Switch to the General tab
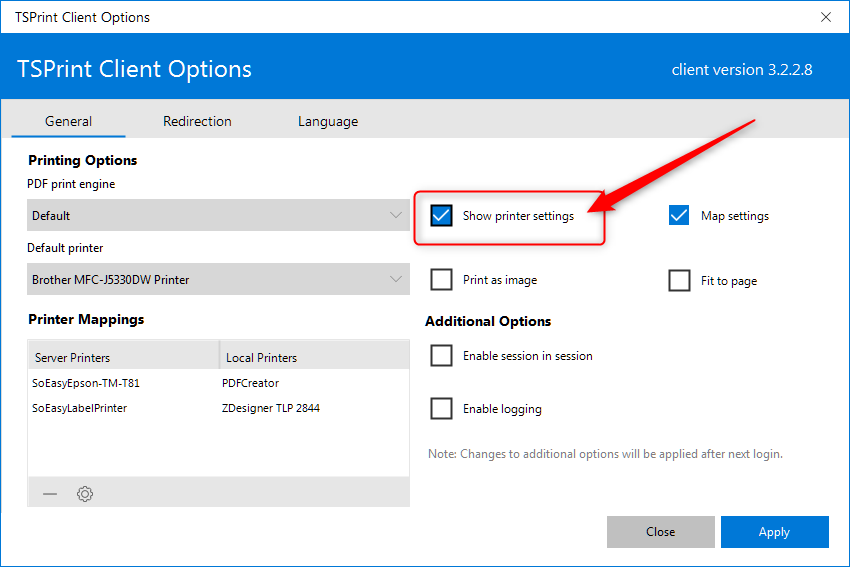This screenshot has width=850, height=567. click(68, 121)
